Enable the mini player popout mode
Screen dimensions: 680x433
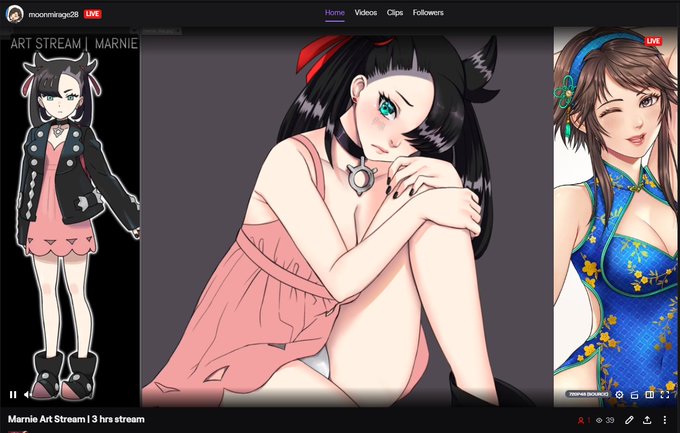[x=634, y=394]
